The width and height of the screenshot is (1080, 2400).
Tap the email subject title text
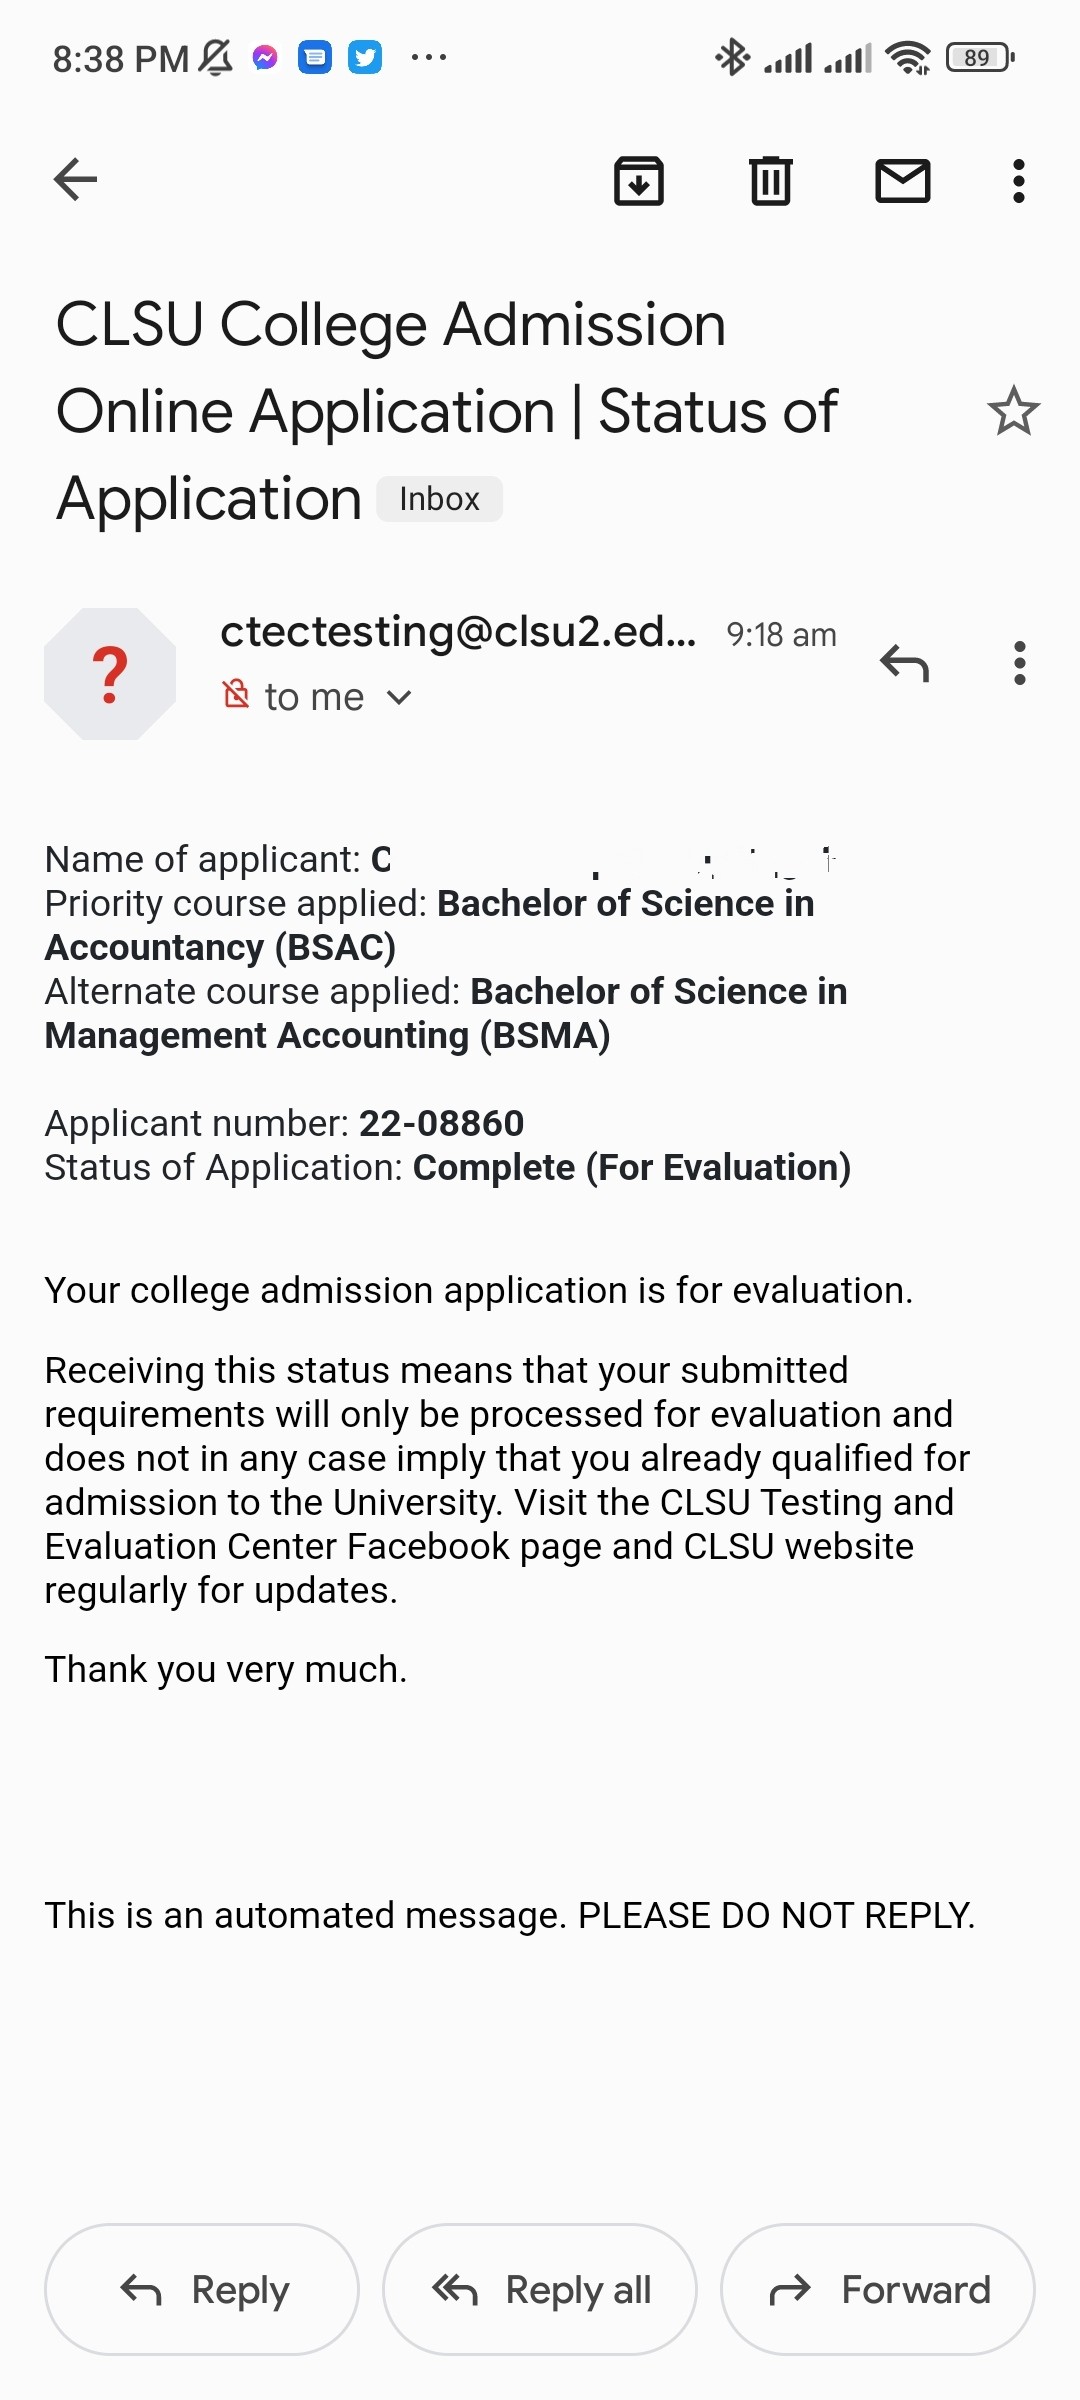446,411
